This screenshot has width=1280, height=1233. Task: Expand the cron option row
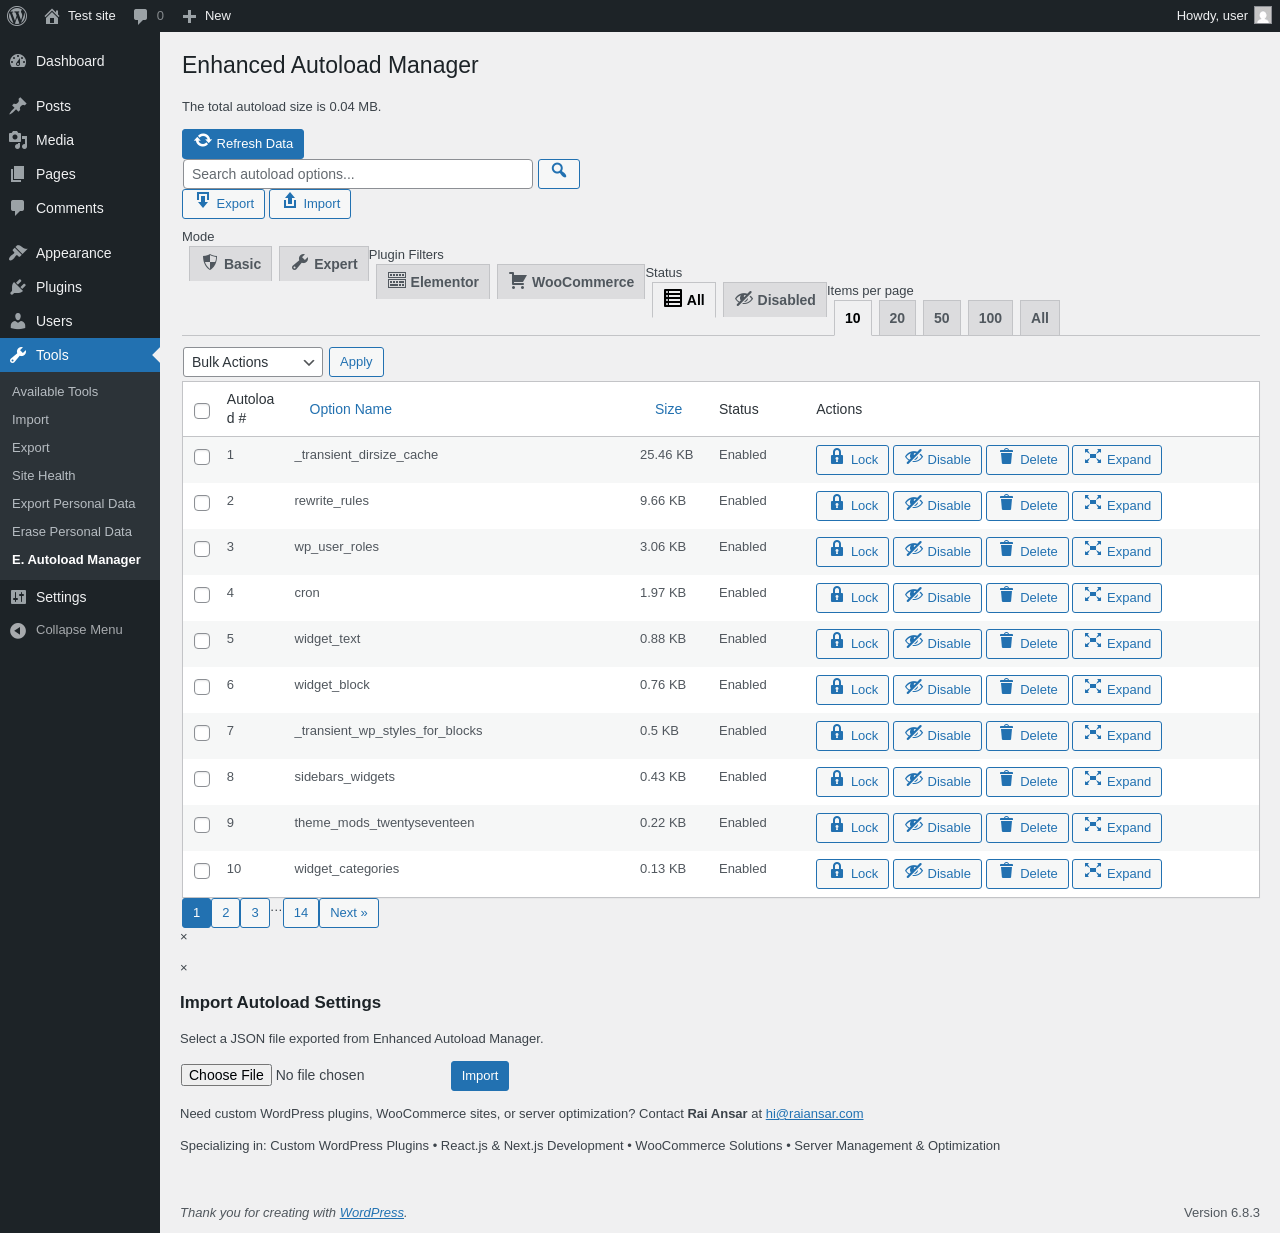click(x=1117, y=598)
